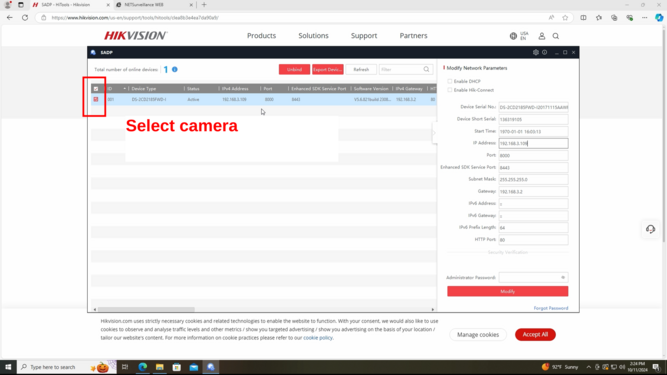This screenshot has height=375, width=667.
Task: Show hidden system tray icons chevron
Action: point(588,367)
